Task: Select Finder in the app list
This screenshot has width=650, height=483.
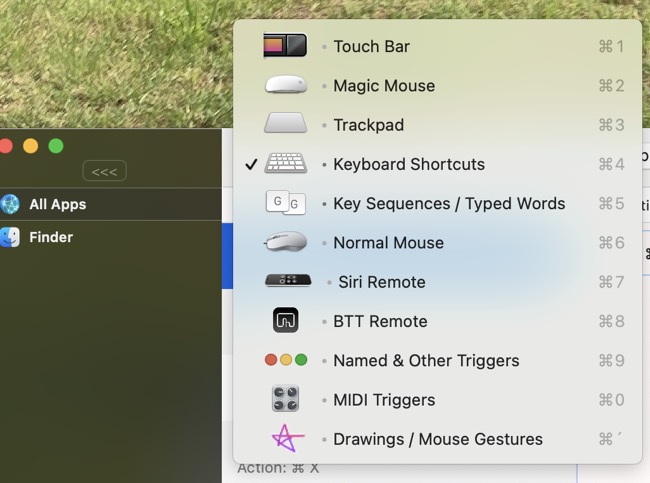Action: [x=110, y=237]
